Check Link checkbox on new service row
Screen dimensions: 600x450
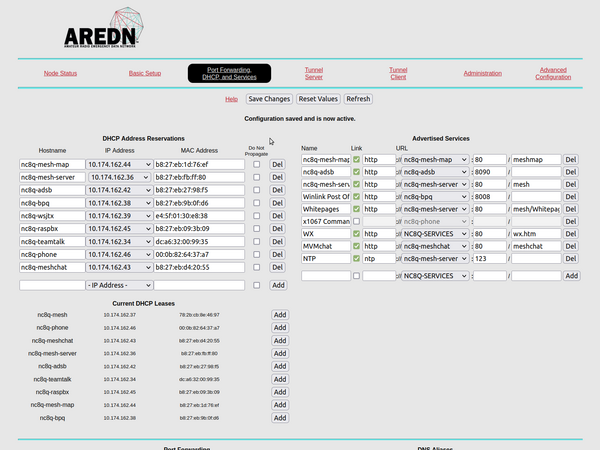click(356, 276)
